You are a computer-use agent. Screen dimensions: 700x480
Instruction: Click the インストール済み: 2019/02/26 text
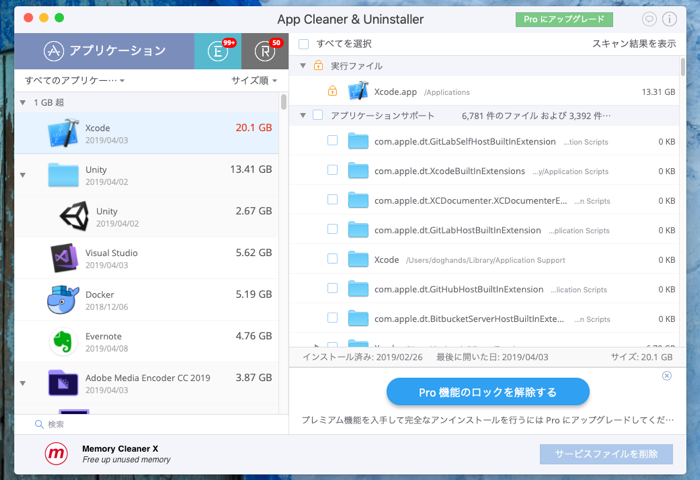pos(362,357)
